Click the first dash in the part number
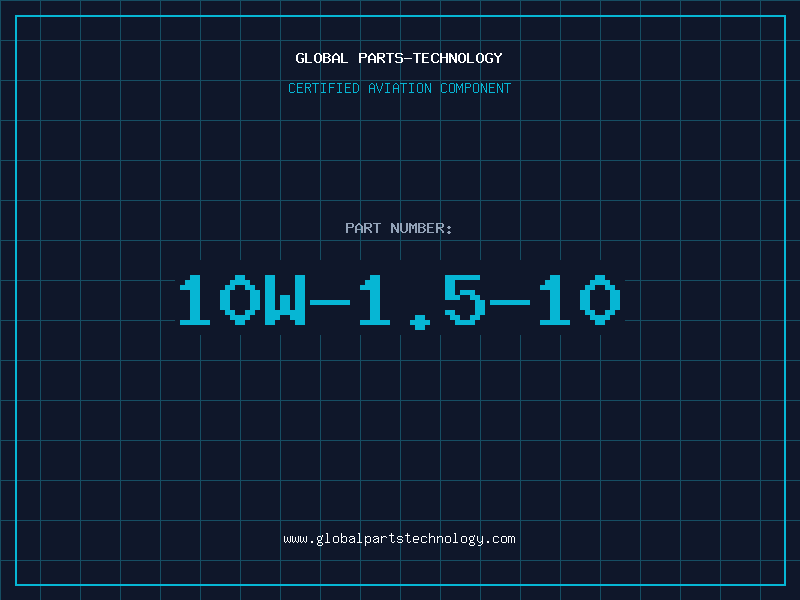 click(x=330, y=302)
